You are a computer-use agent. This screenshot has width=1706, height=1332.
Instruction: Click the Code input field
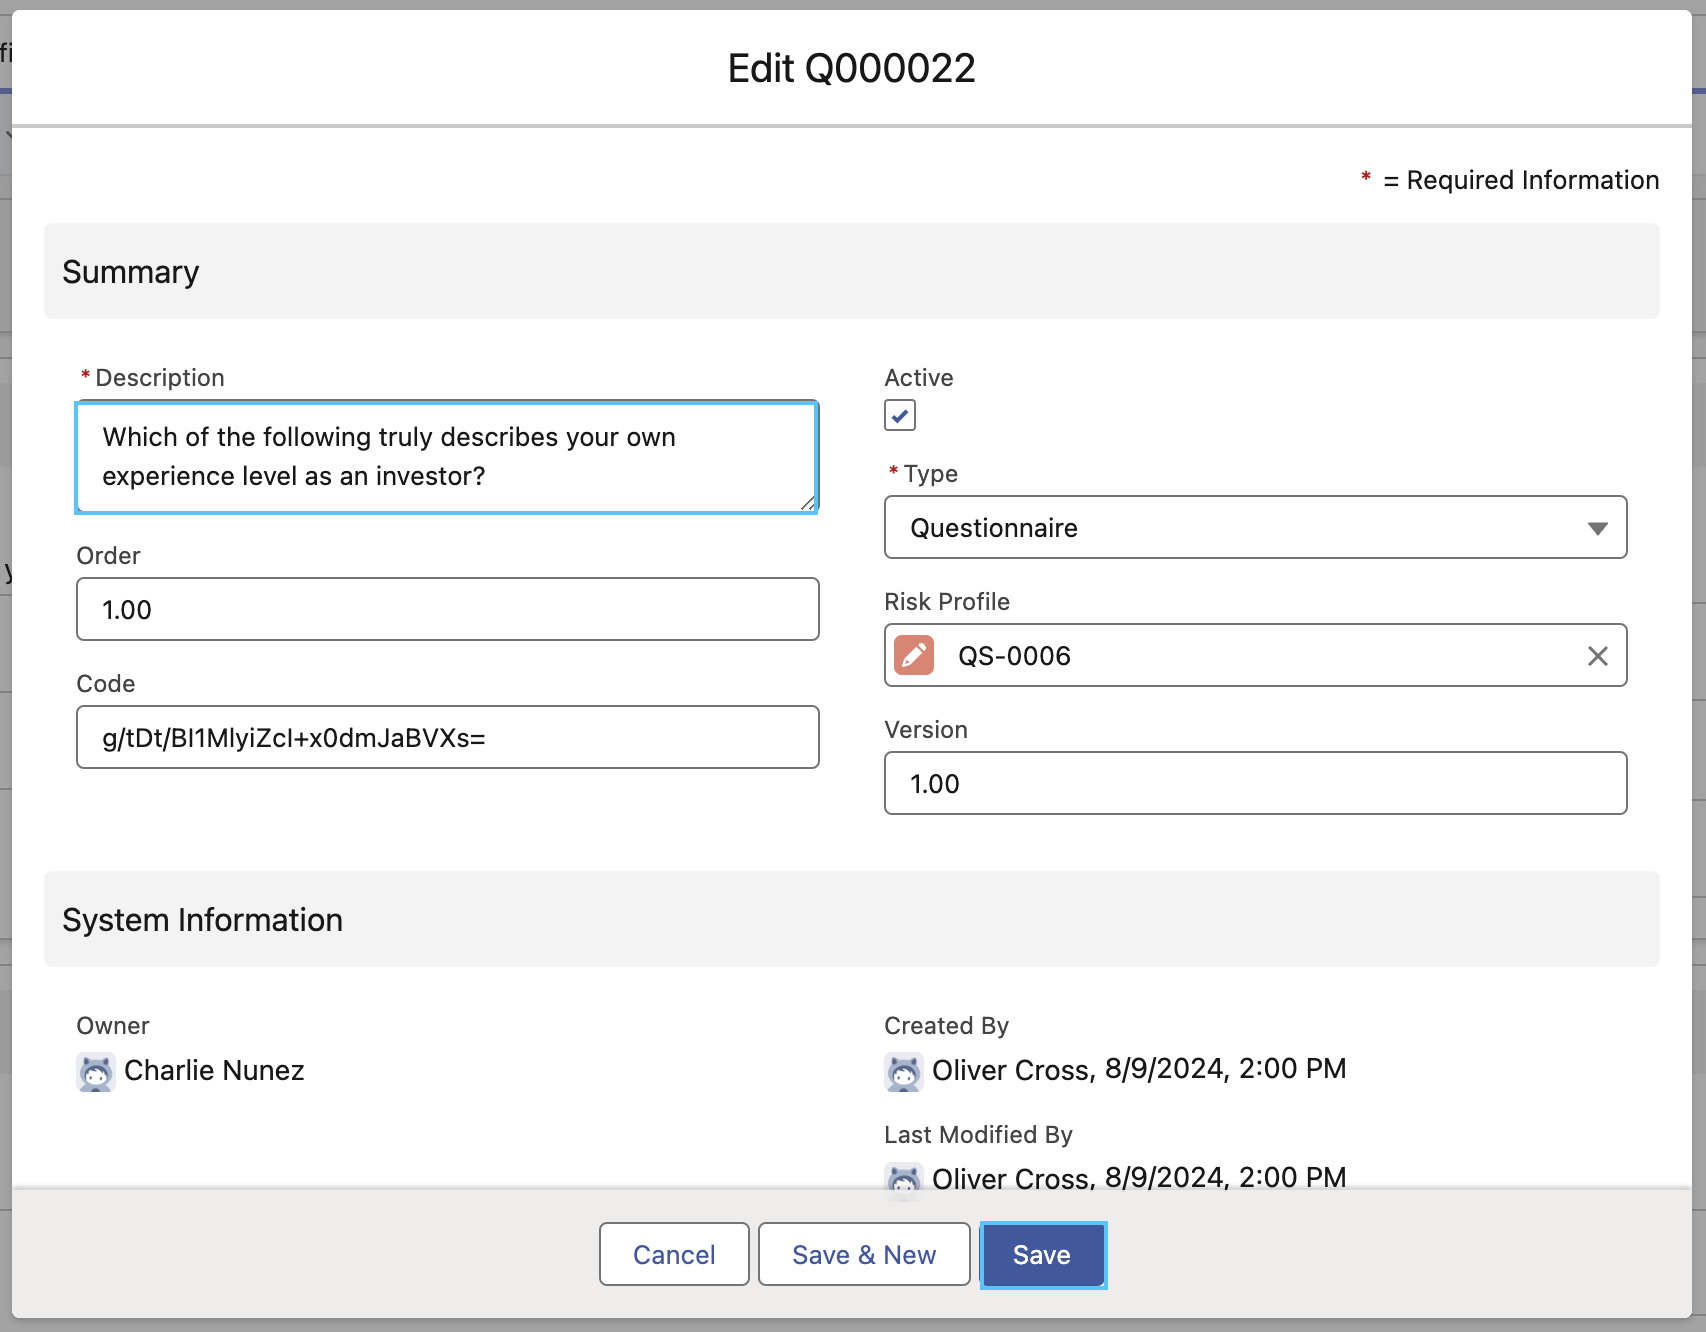(448, 737)
